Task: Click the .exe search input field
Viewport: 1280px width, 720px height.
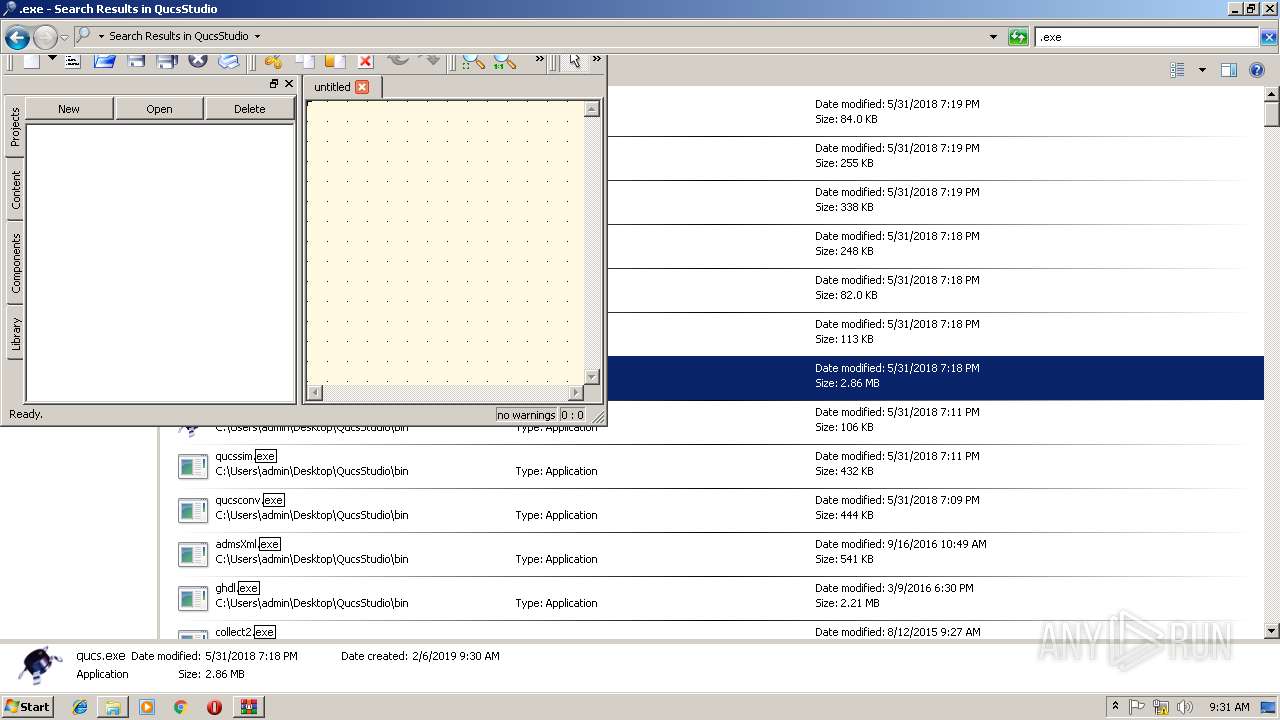Action: point(1146,37)
